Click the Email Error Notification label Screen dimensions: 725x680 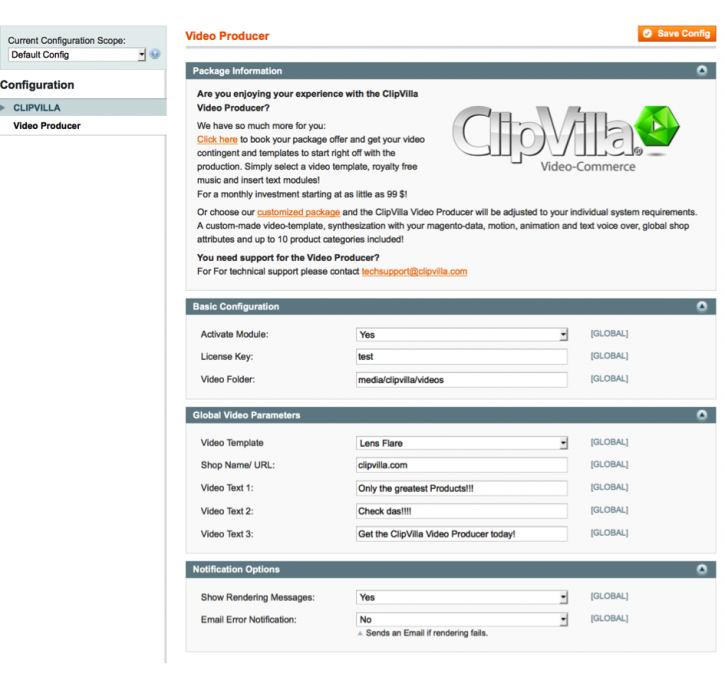pyautogui.click(x=249, y=620)
